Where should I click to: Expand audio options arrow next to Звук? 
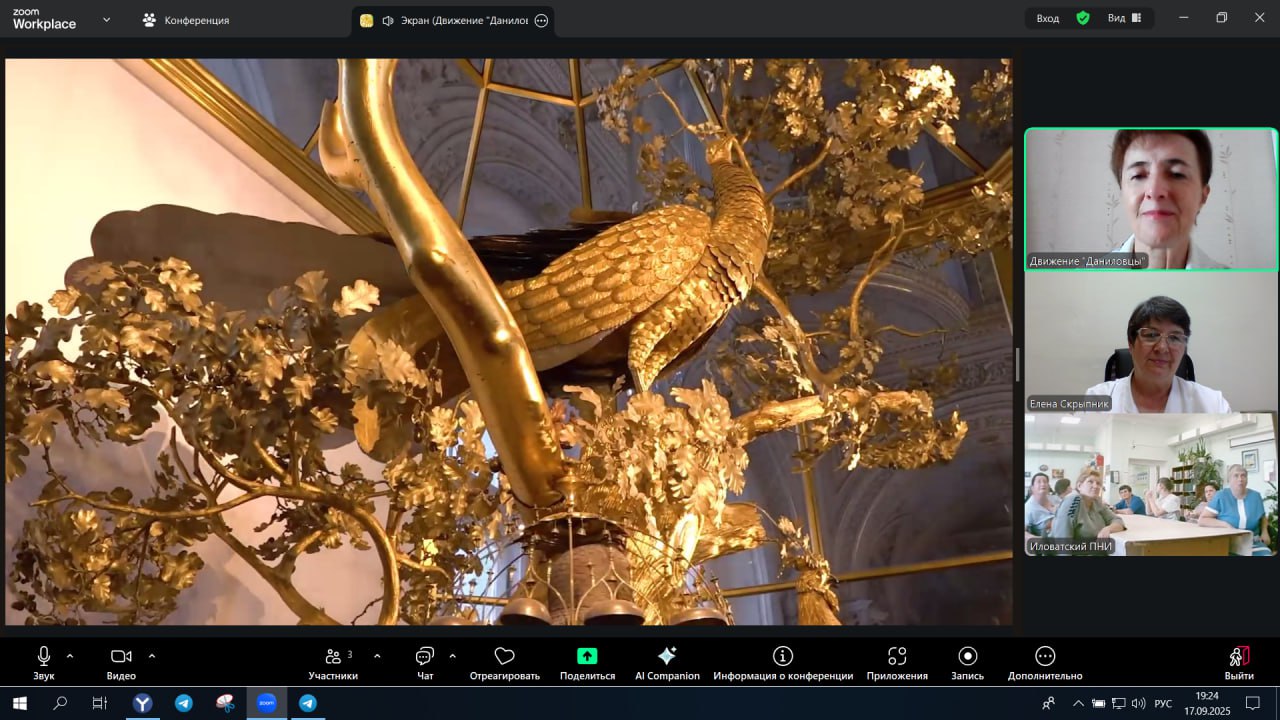[70, 656]
